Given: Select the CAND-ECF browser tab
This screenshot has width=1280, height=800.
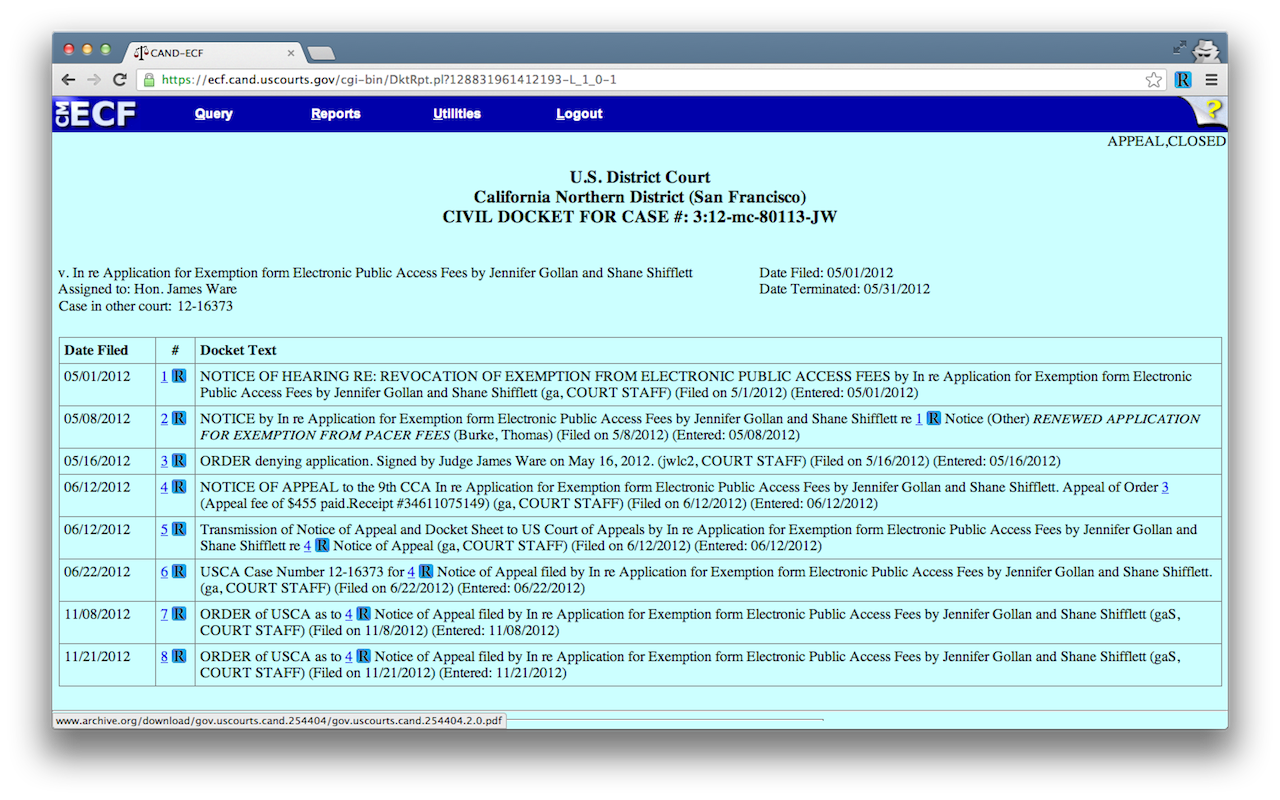Looking at the screenshot, I should click(x=213, y=53).
